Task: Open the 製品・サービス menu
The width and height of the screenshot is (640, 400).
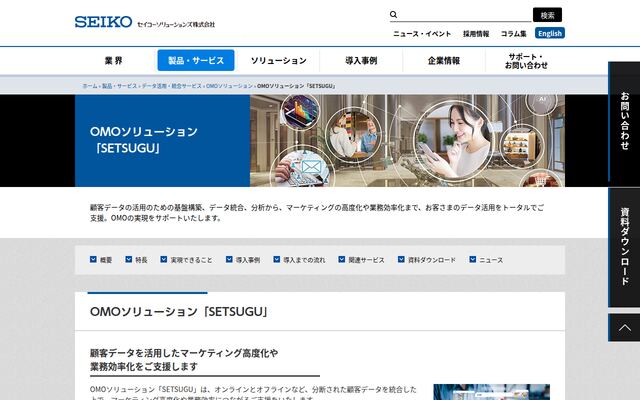Action: (x=196, y=60)
